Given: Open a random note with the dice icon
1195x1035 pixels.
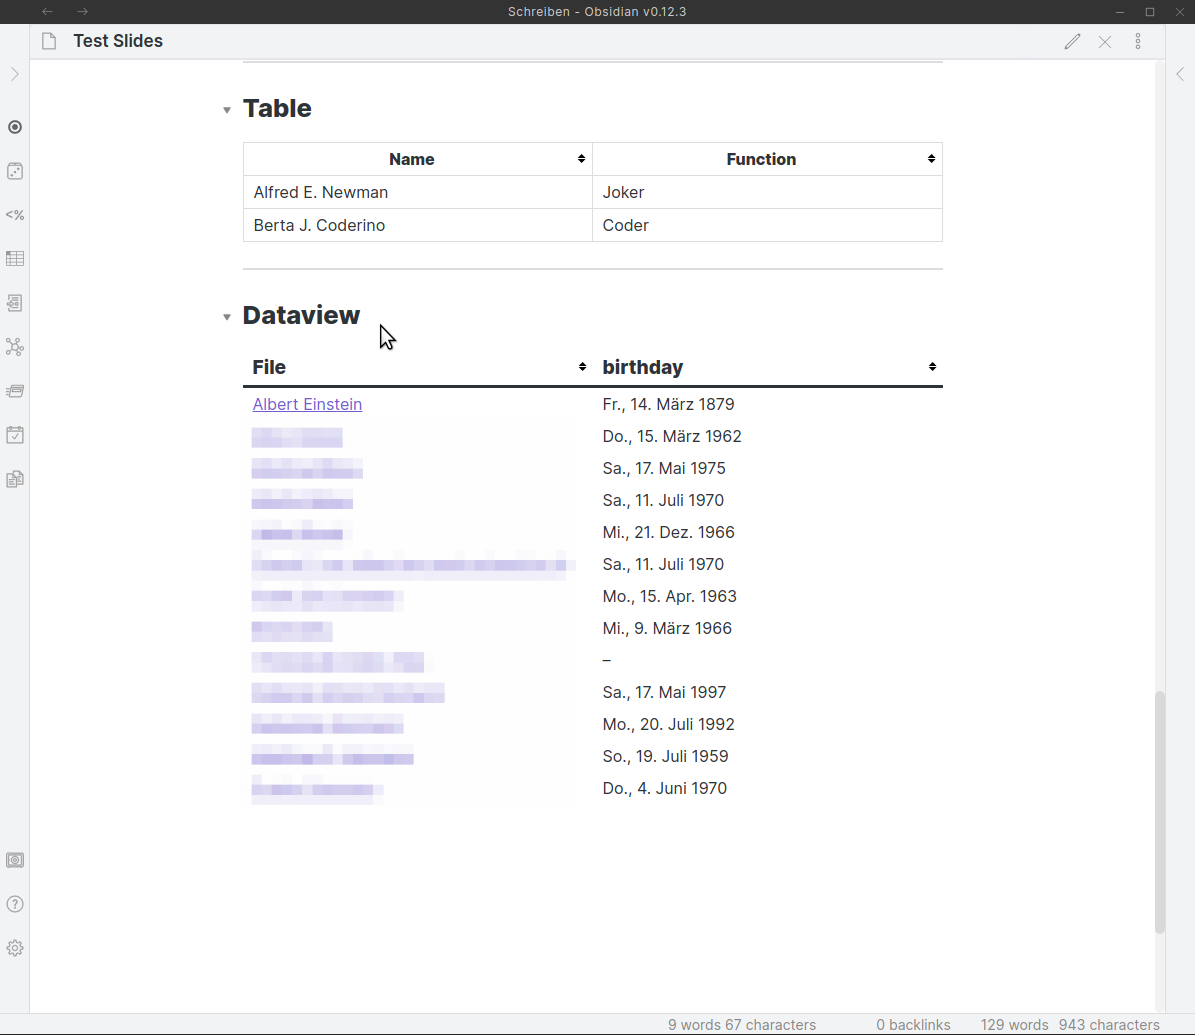Looking at the screenshot, I should coord(15,171).
